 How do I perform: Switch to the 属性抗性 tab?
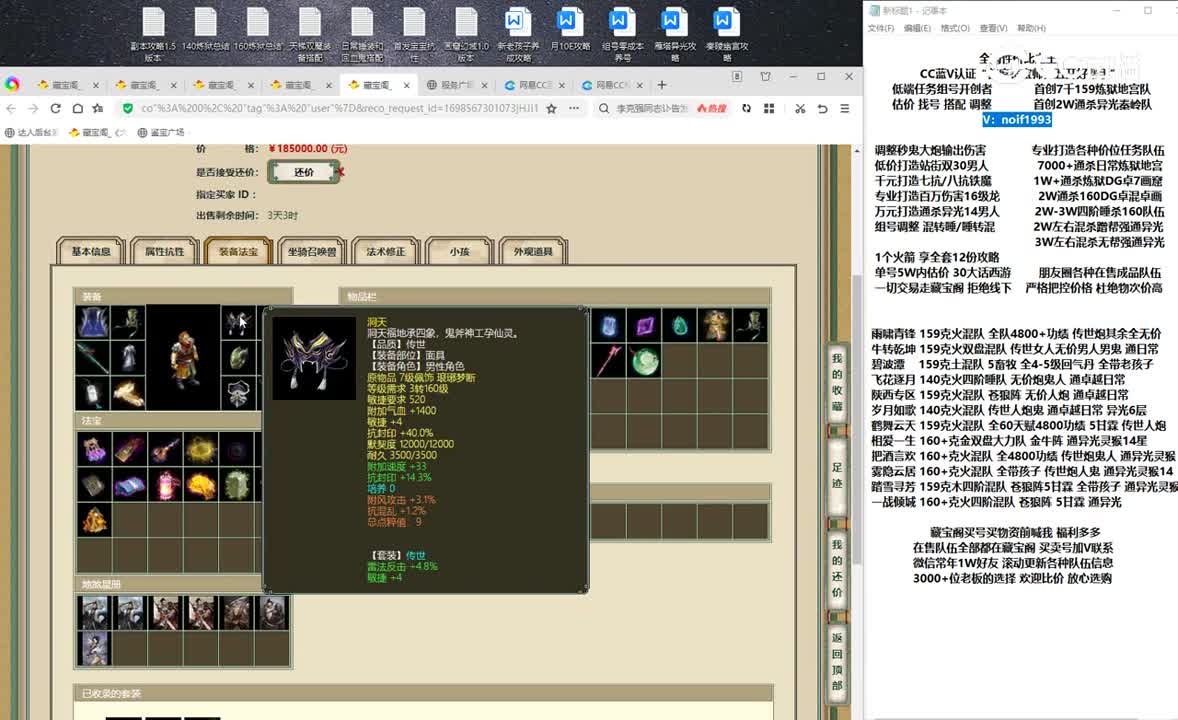coord(165,251)
